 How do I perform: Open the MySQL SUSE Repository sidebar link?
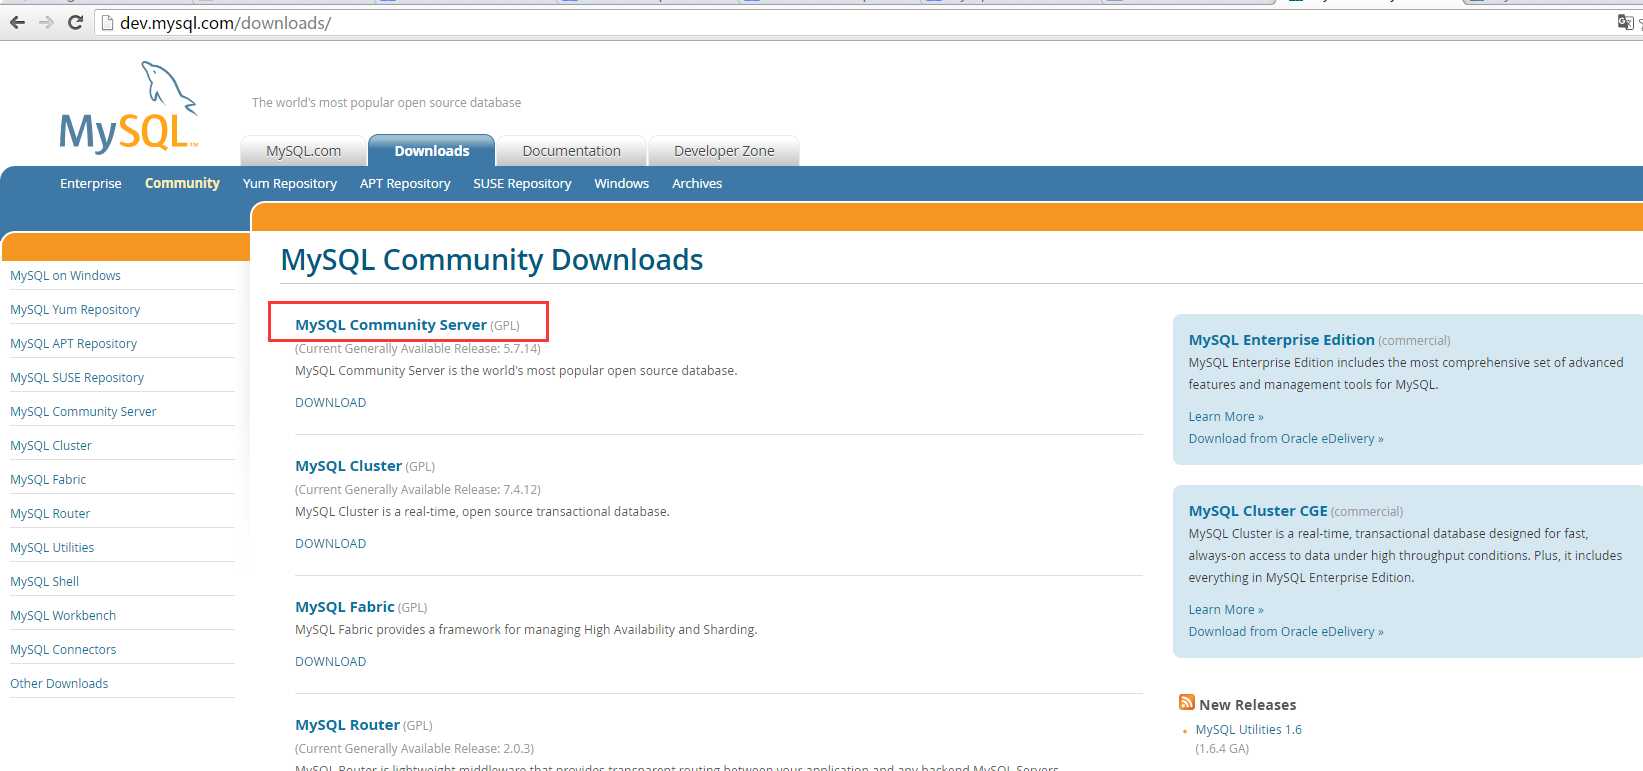pos(77,377)
